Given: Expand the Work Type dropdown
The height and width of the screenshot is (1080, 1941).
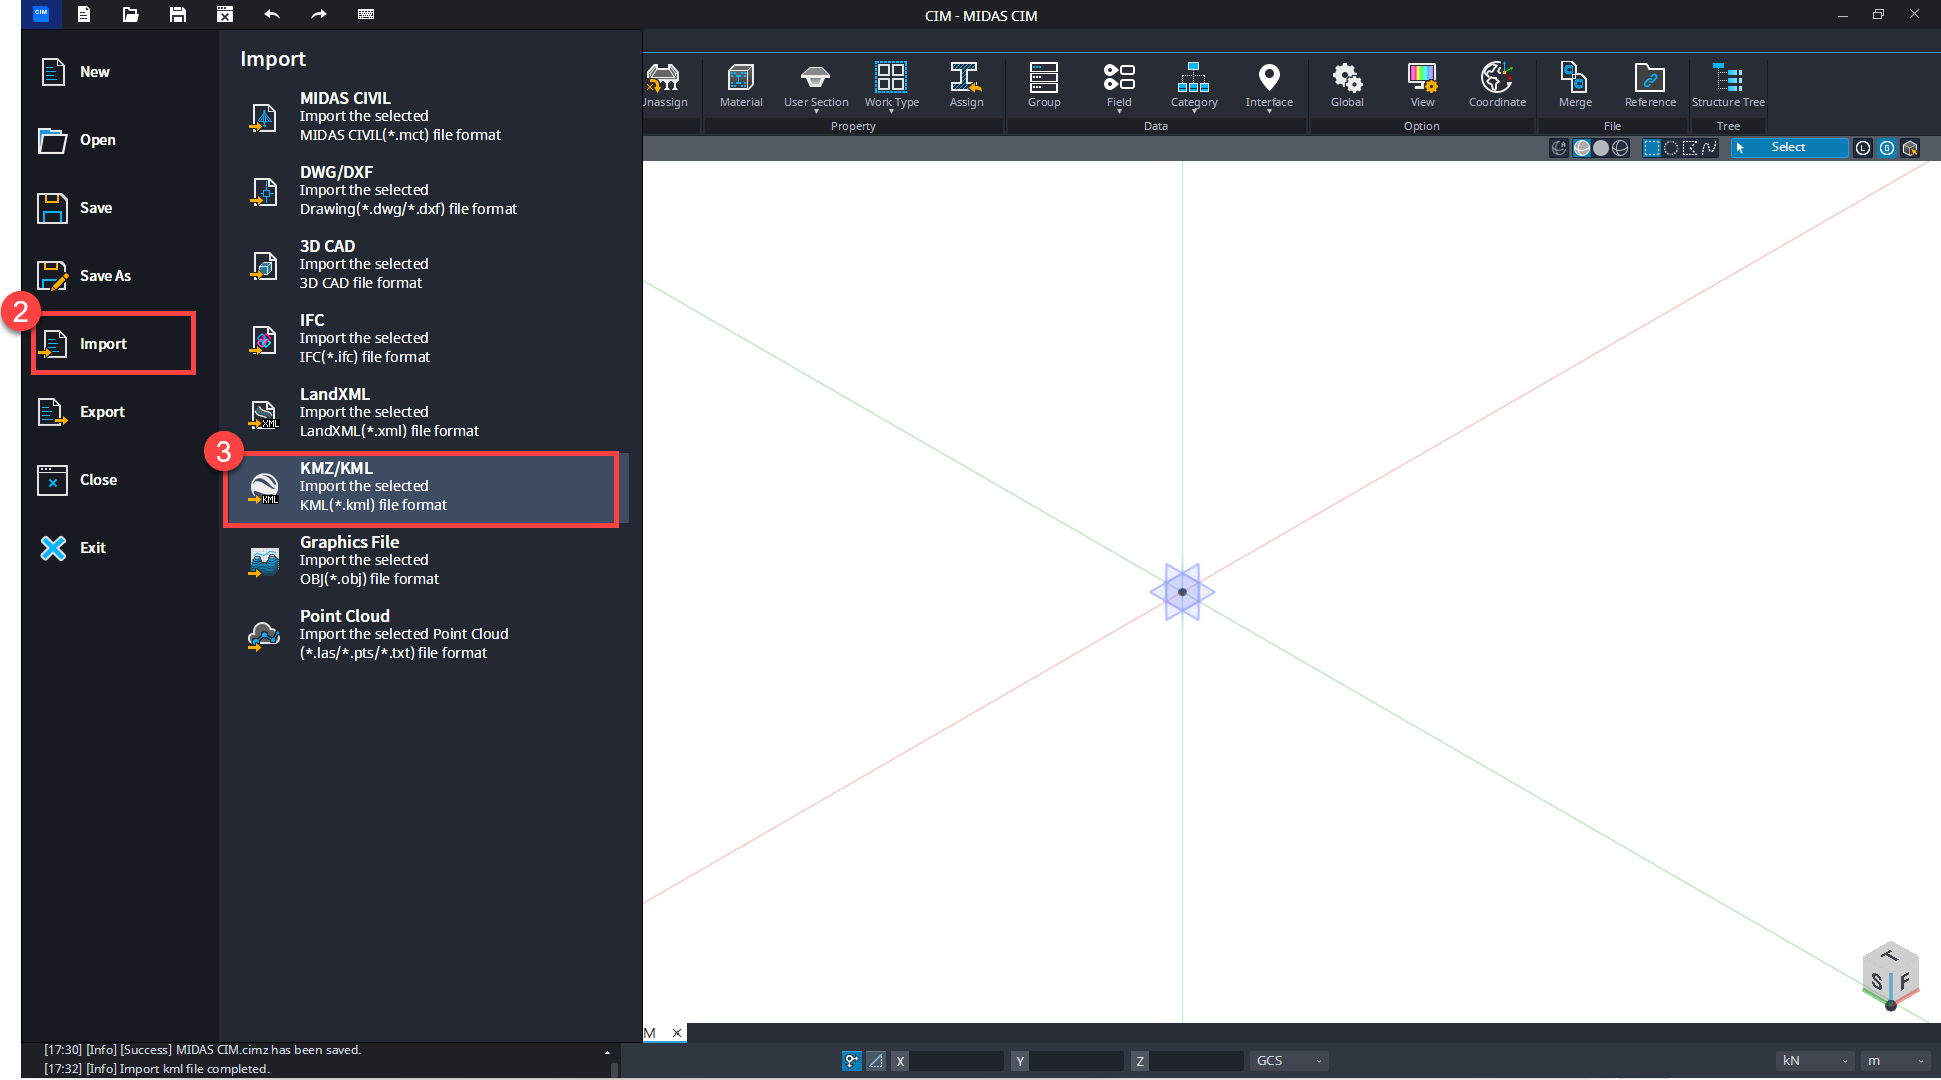Looking at the screenshot, I should 891,111.
